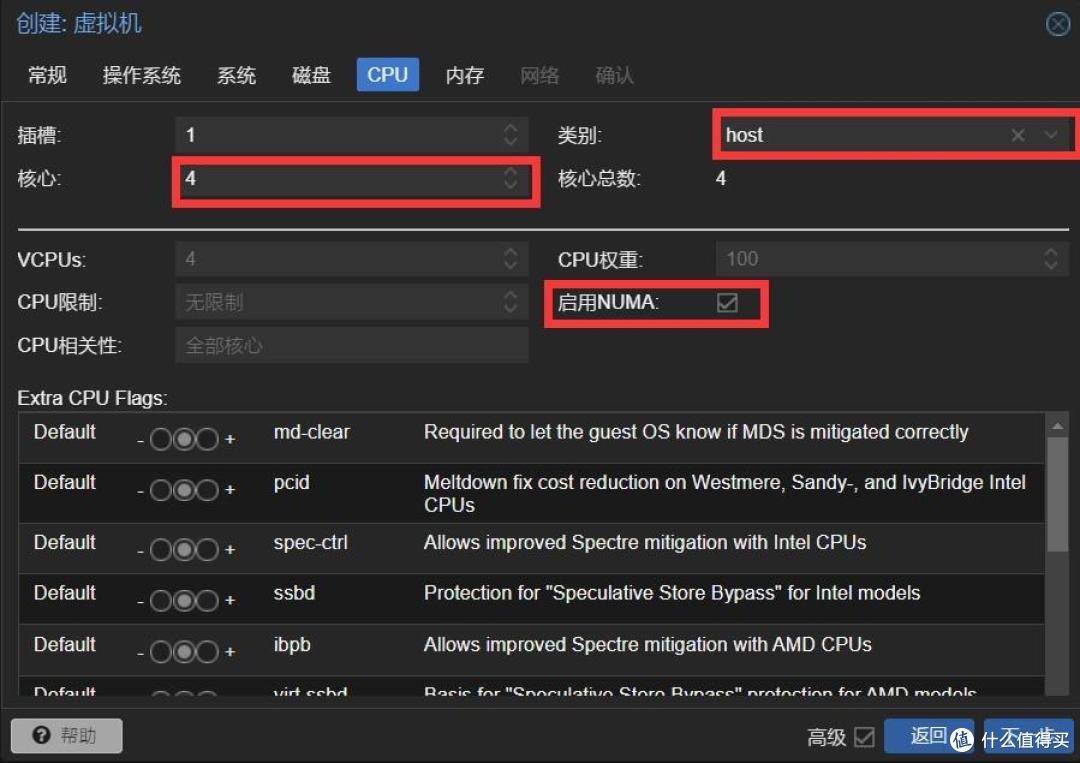Click the md-clear flag name
Screen dimensions: 1080x763
click(x=311, y=432)
